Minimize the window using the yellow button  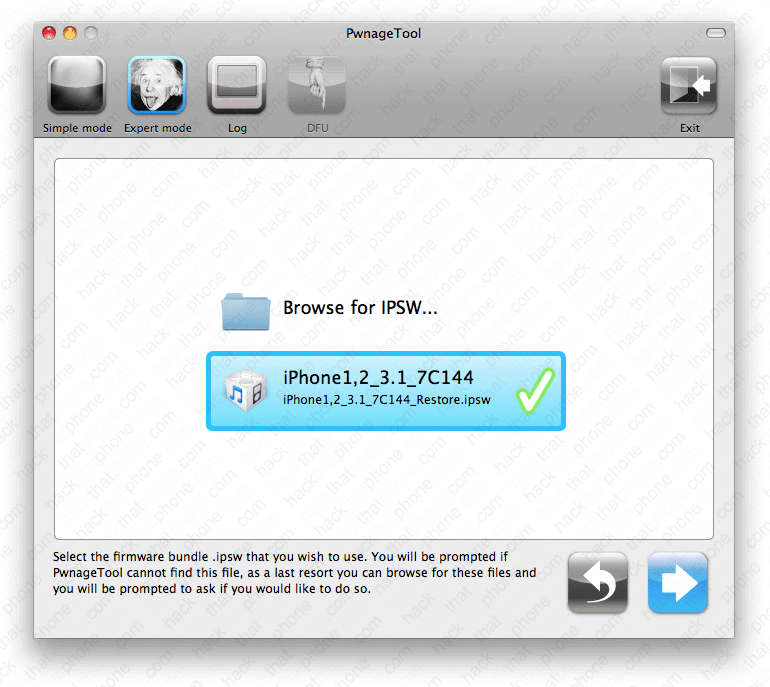pyautogui.click(x=70, y=33)
